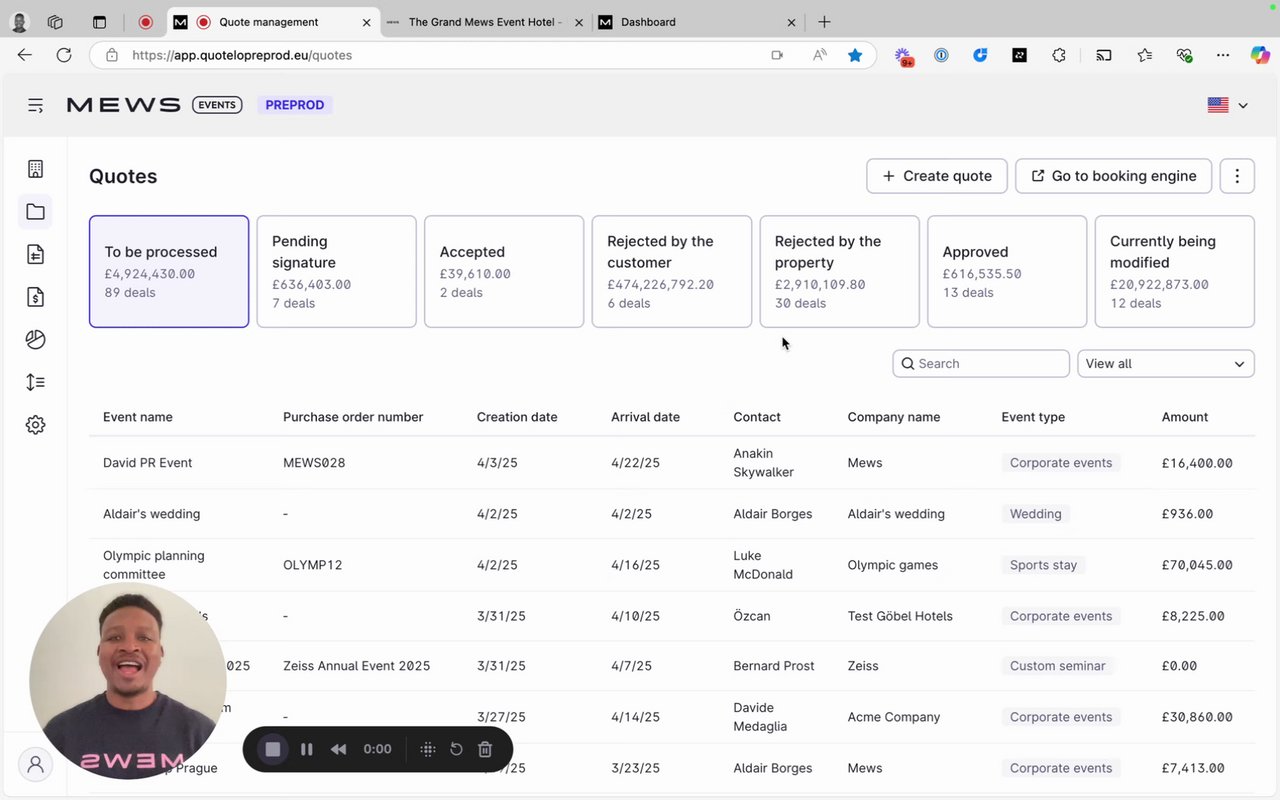The width and height of the screenshot is (1280, 800).
Task: Open the pie chart reports icon
Action: [x=35, y=340]
